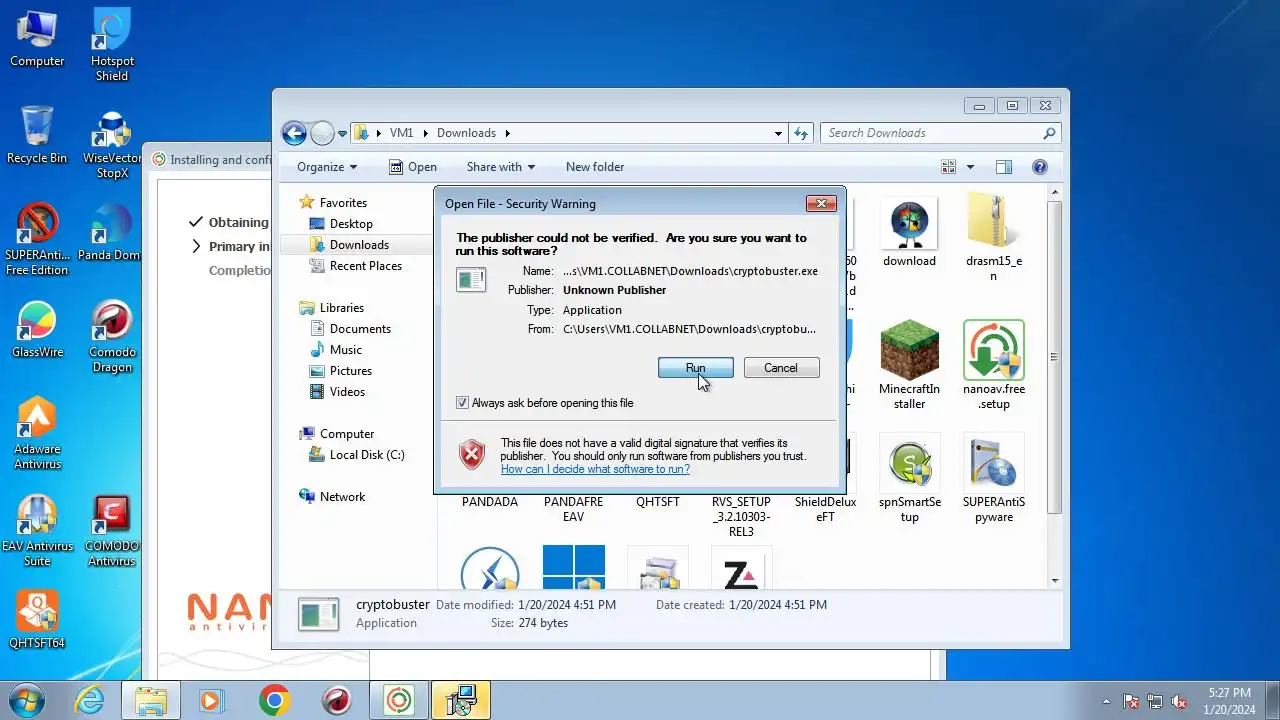Close the Open File Security Warning dialog
1280x720 pixels.
tap(821, 204)
